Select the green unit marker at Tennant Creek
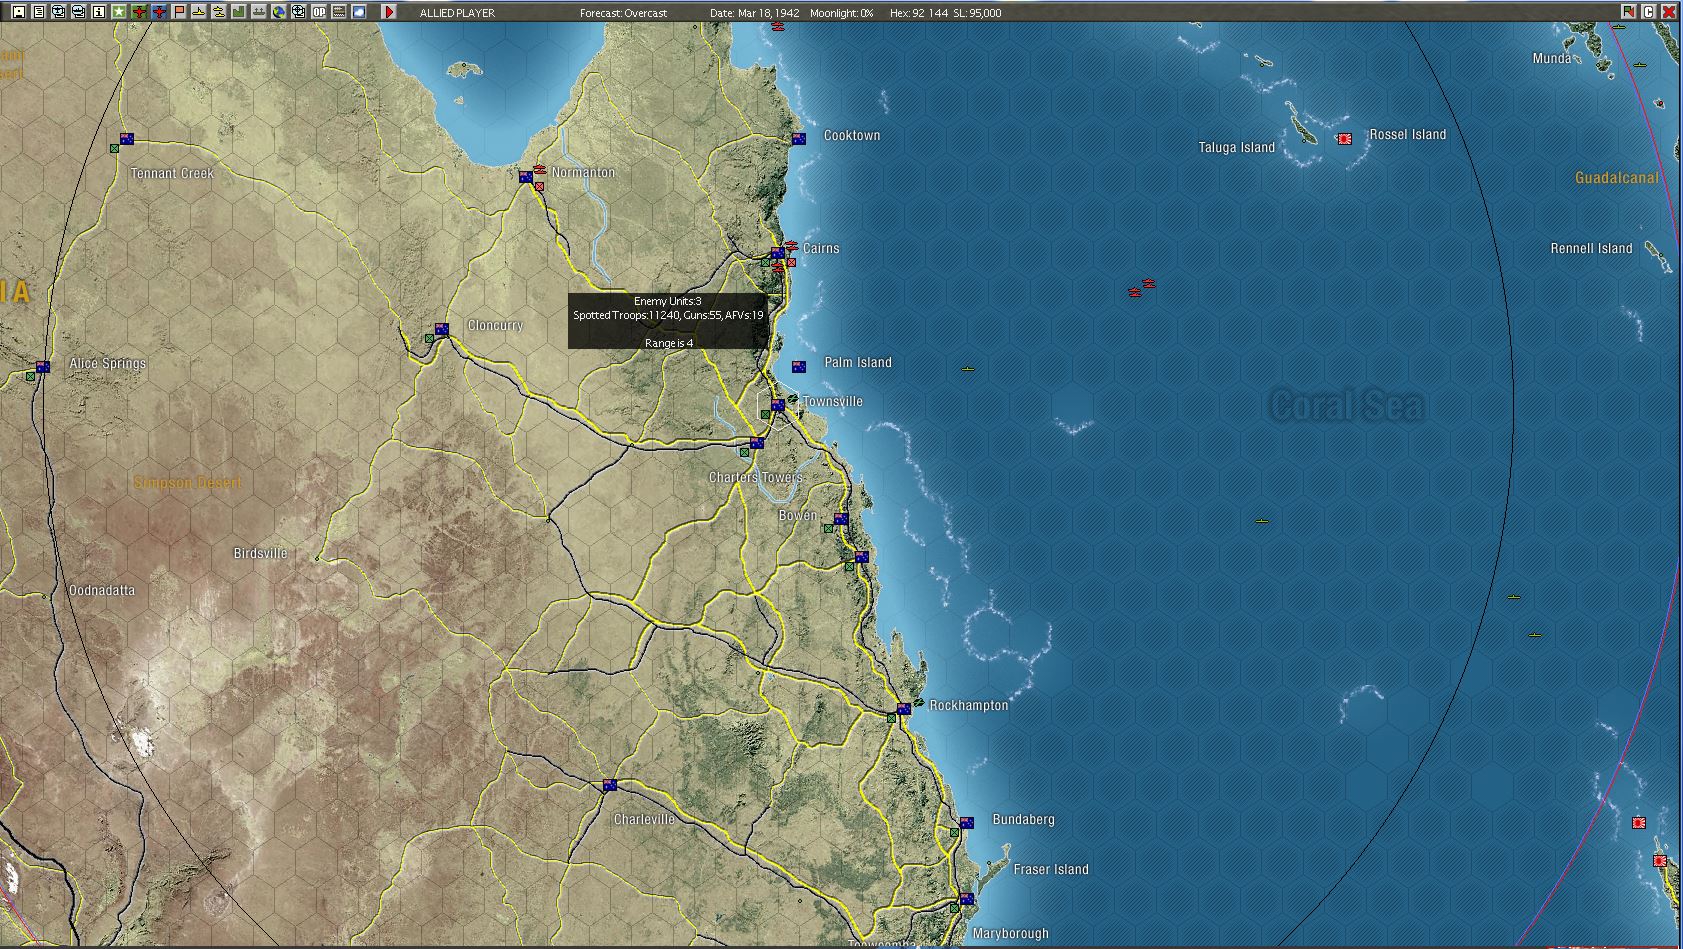The image size is (1683, 949). 114,148
